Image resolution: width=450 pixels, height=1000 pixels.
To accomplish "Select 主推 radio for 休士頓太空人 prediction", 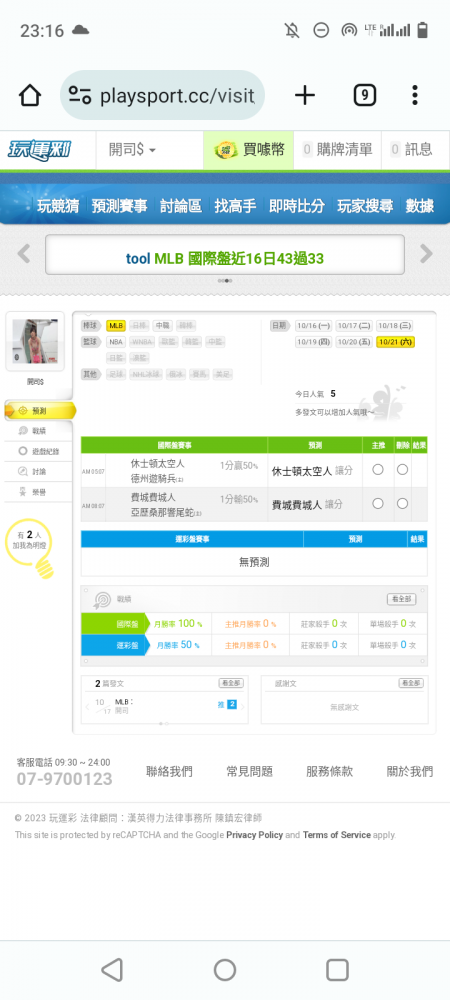I will [378, 469].
